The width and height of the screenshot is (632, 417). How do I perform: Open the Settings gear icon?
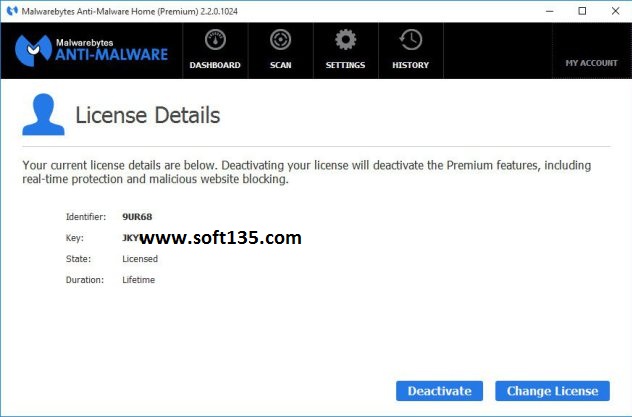point(345,40)
